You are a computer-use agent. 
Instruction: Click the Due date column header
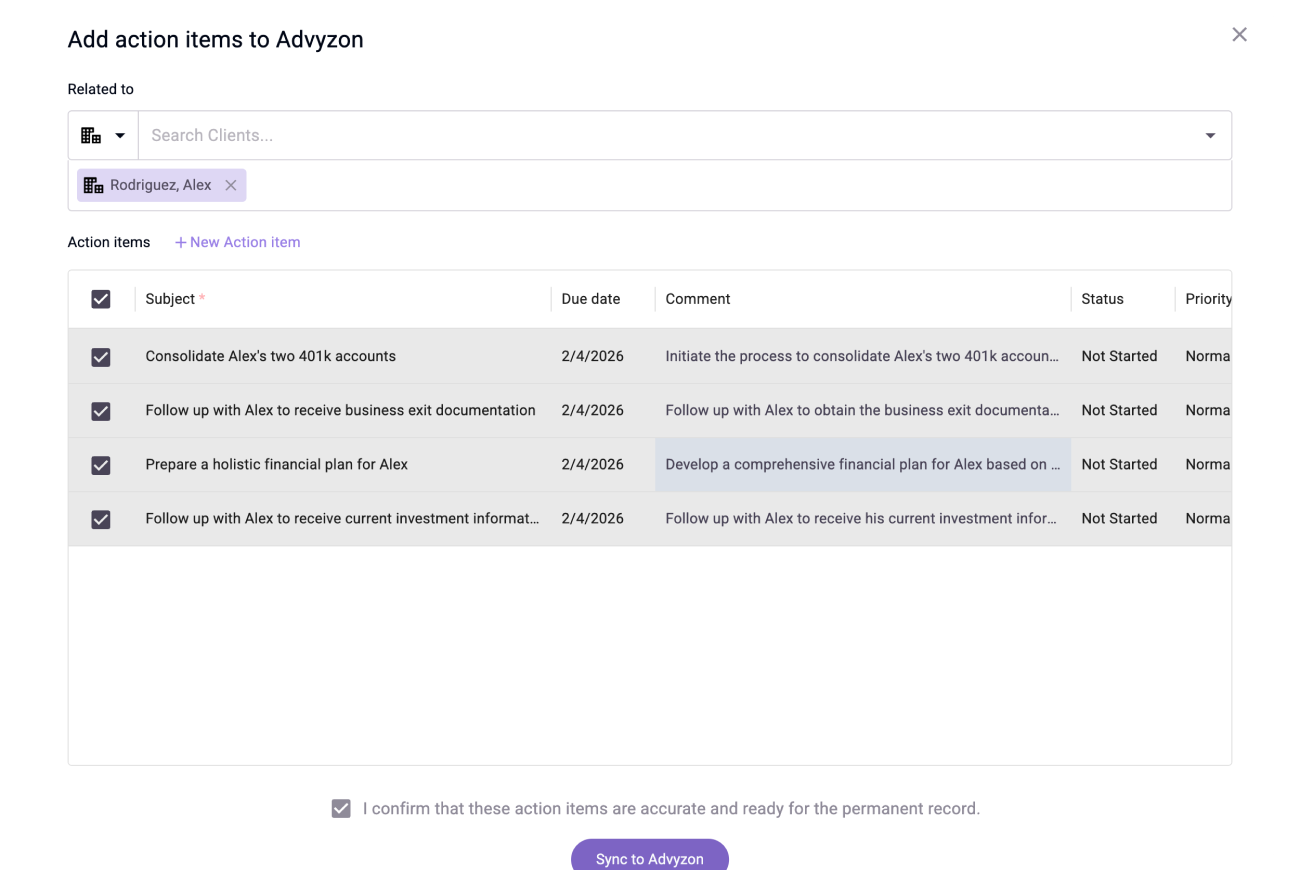click(603, 299)
